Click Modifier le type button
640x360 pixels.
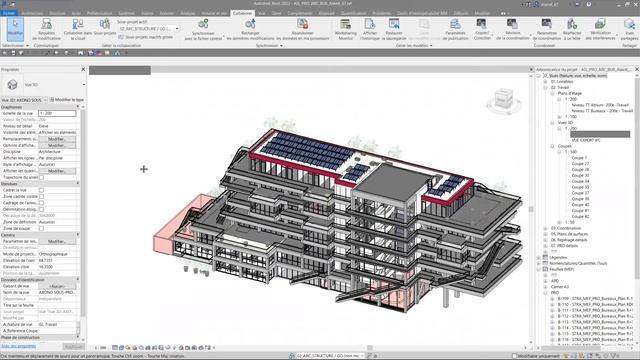coord(67,100)
